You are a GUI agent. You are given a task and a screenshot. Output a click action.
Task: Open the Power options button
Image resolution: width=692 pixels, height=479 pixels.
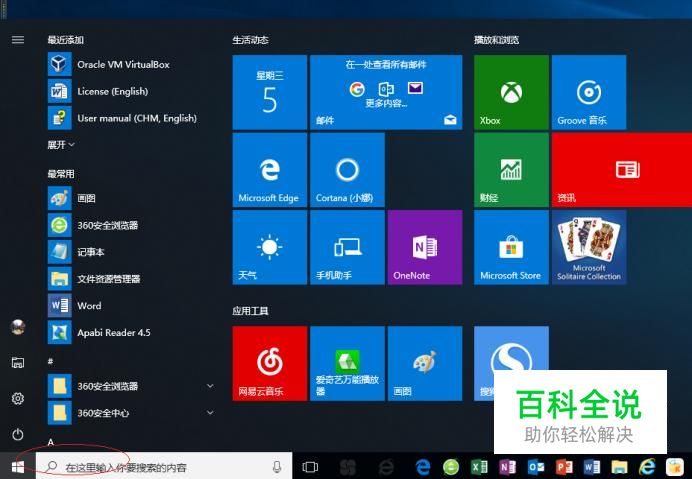point(18,435)
